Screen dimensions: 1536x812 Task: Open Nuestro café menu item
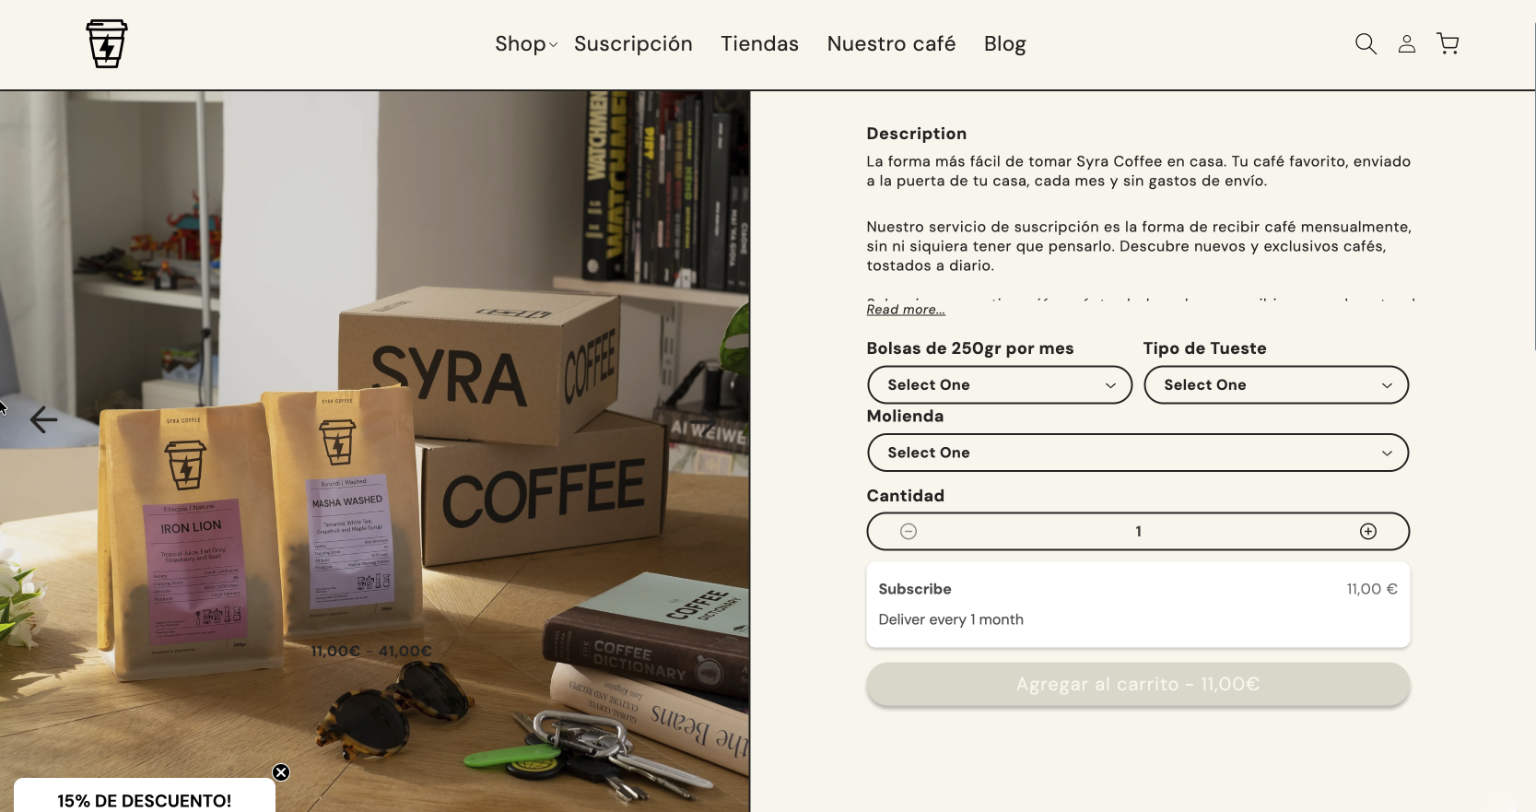pos(891,44)
